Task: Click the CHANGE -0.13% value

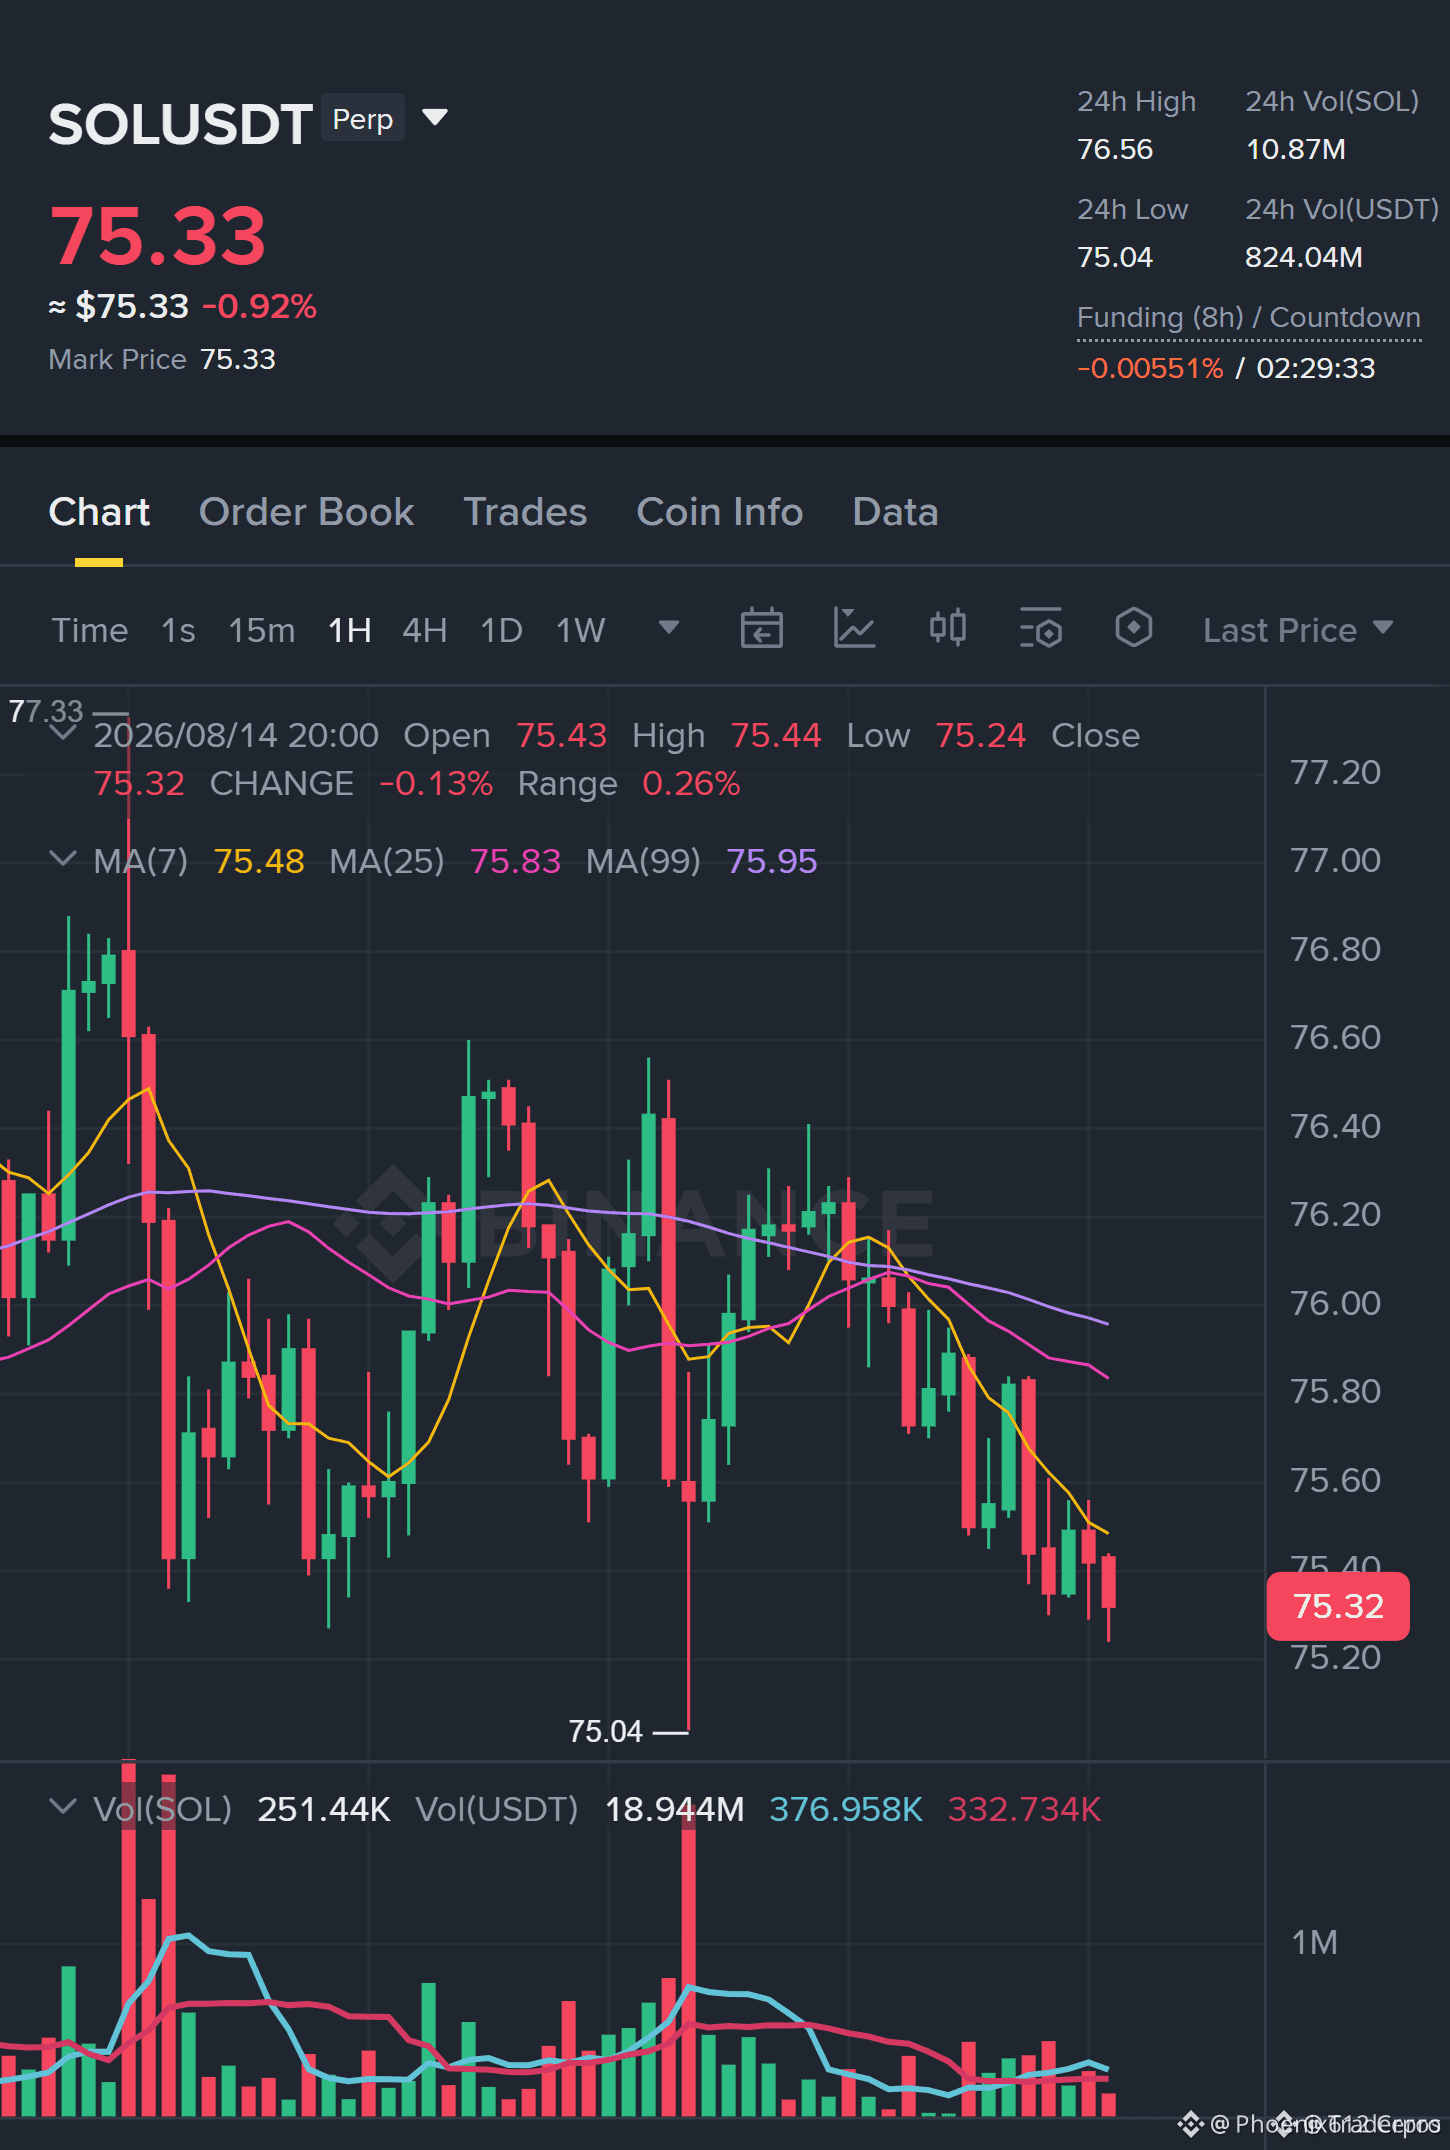Action: (436, 783)
